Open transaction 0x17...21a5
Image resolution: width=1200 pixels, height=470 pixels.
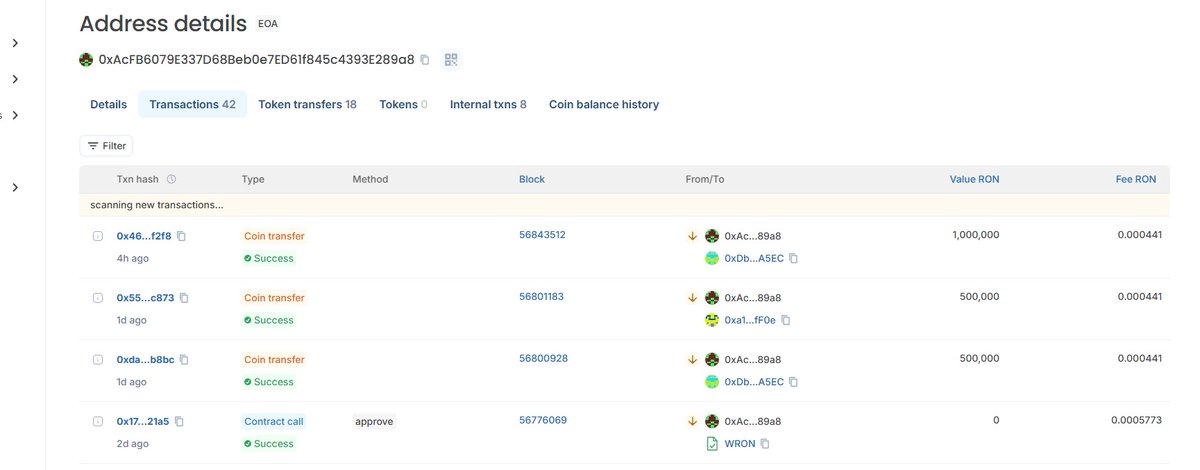(x=143, y=422)
